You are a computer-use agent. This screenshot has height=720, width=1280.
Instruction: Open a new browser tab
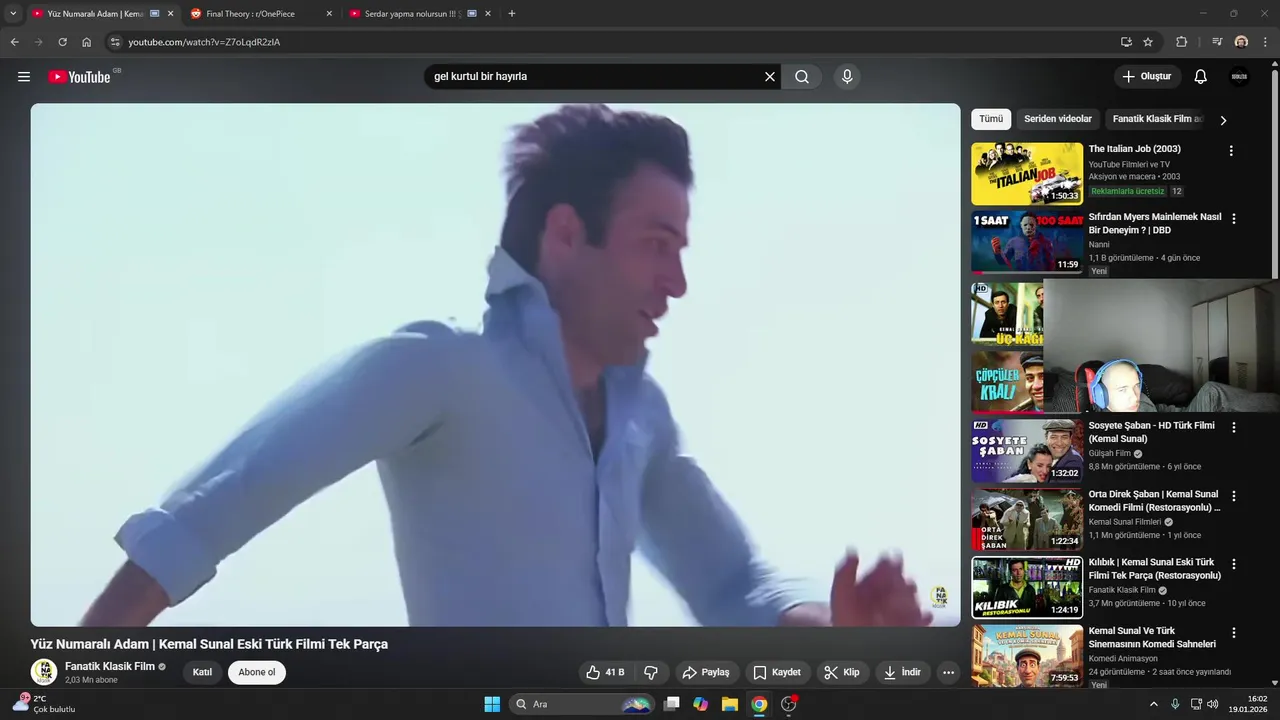(512, 14)
